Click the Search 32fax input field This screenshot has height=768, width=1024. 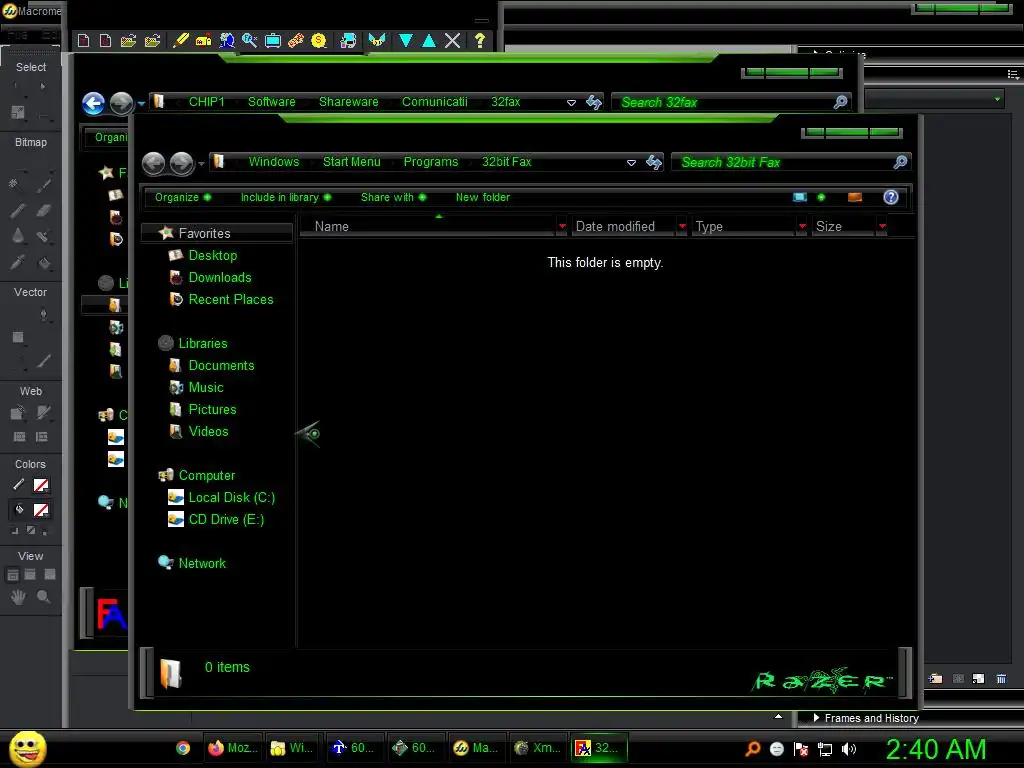click(722, 103)
